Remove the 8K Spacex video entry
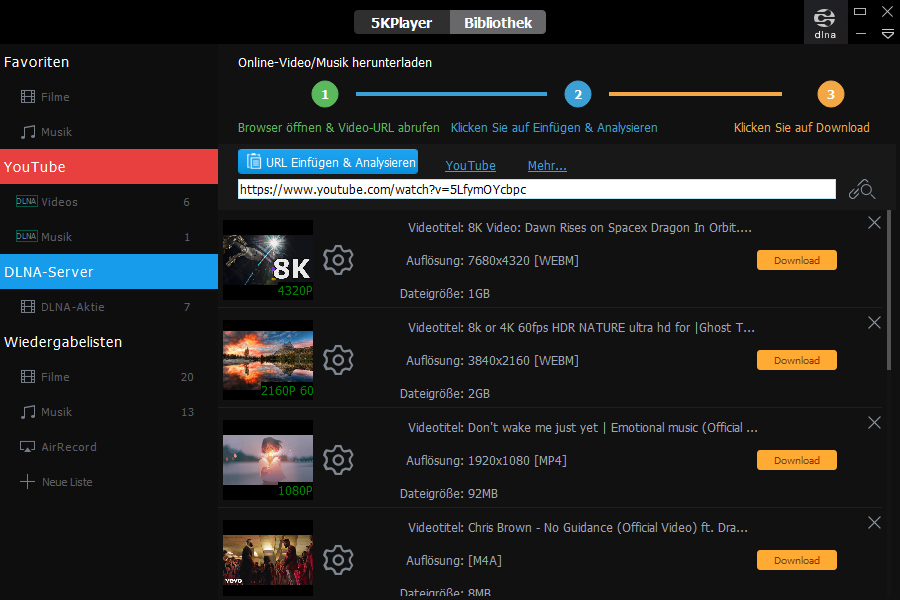The image size is (900, 600). pos(874,223)
